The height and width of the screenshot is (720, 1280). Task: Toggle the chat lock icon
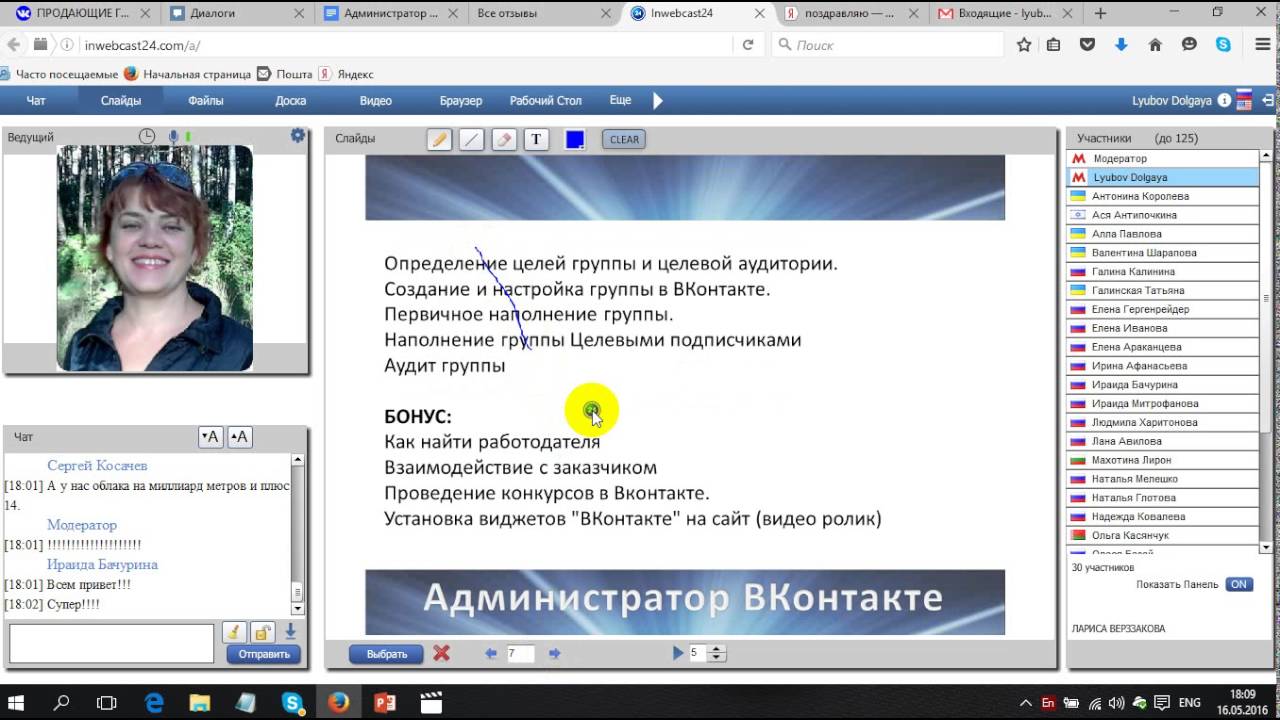click(262, 632)
